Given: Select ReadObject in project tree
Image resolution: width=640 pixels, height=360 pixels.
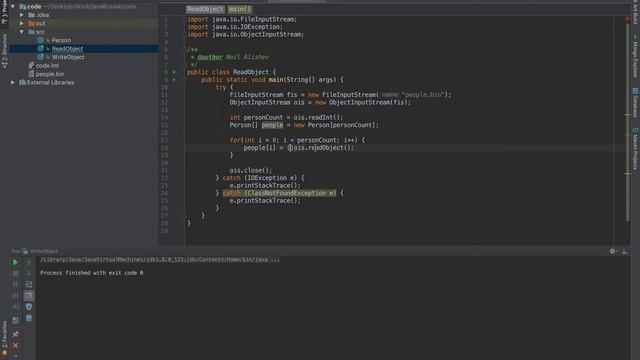Looking at the screenshot, I should 67,49.
